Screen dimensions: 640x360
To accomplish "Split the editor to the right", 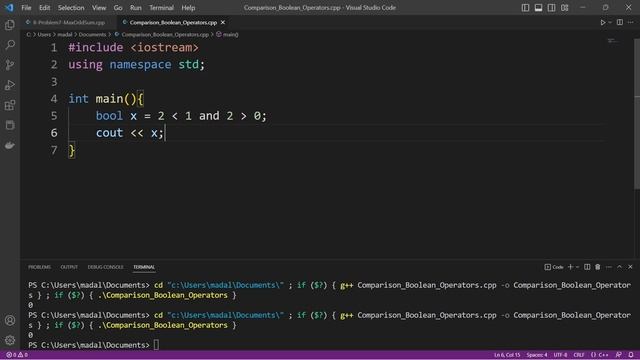I will [x=620, y=22].
